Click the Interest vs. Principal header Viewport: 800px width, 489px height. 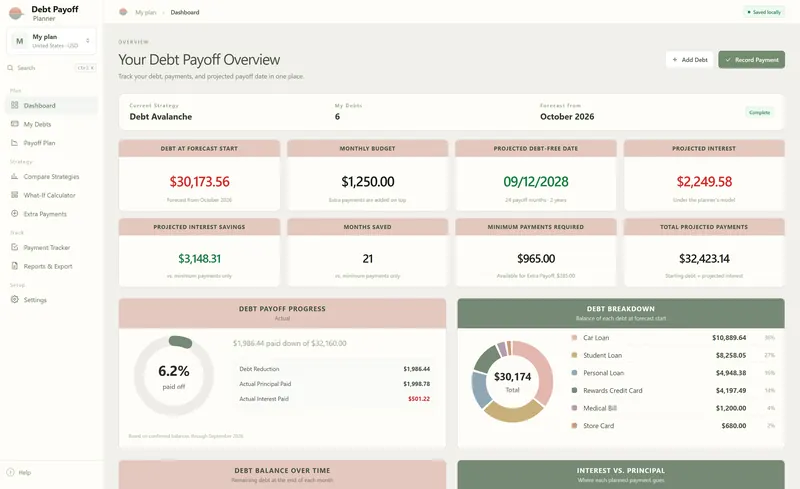pos(621,475)
